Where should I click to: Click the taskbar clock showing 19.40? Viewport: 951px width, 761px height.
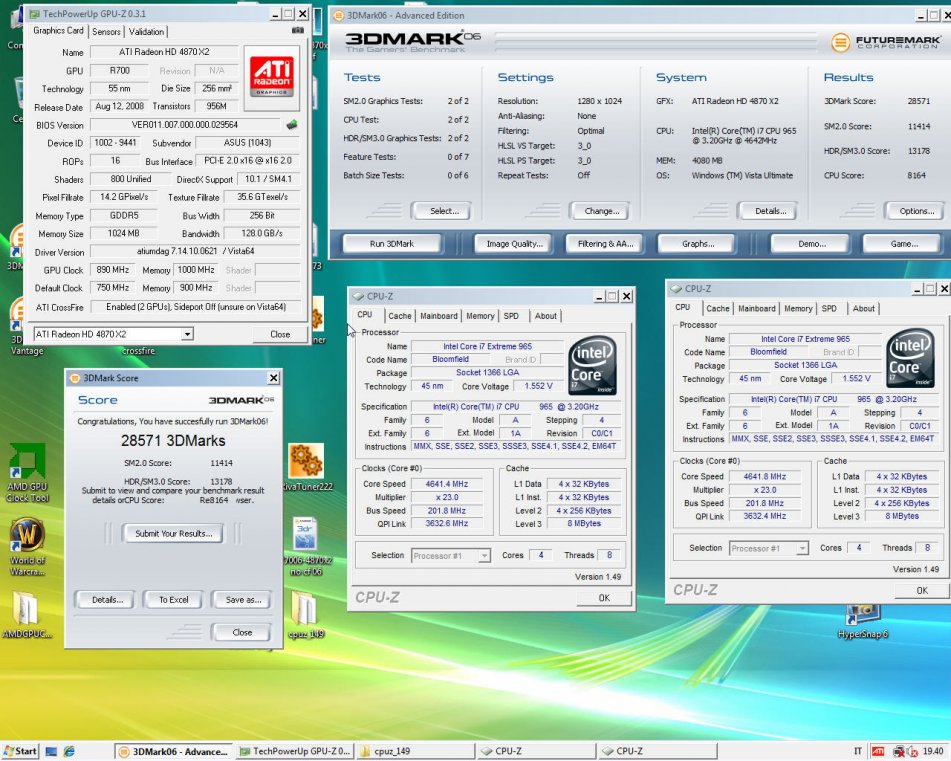coord(933,751)
